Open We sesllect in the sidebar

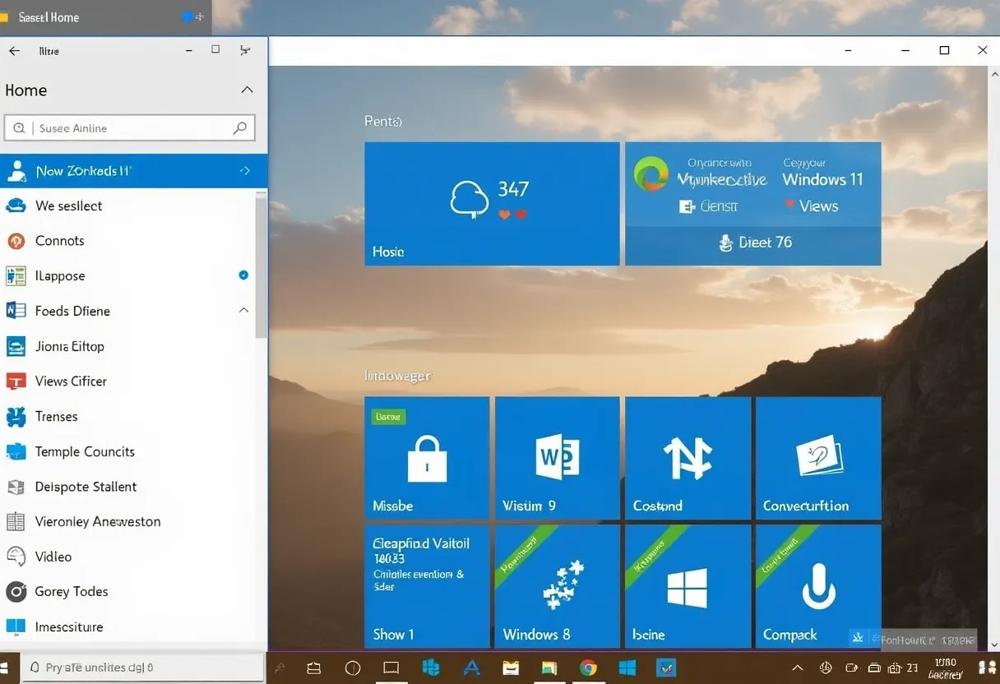[128, 206]
